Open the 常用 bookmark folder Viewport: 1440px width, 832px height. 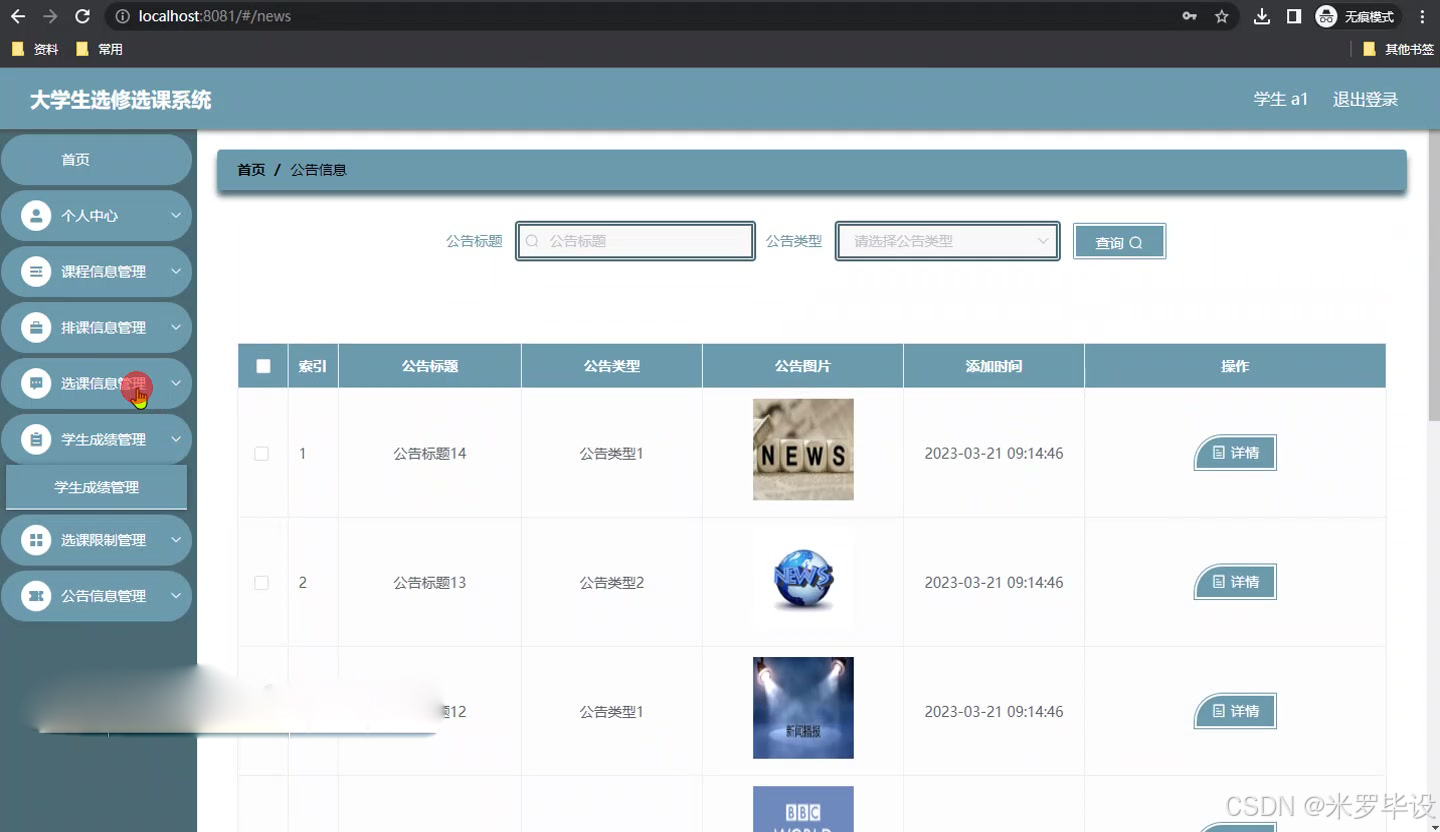[99, 49]
